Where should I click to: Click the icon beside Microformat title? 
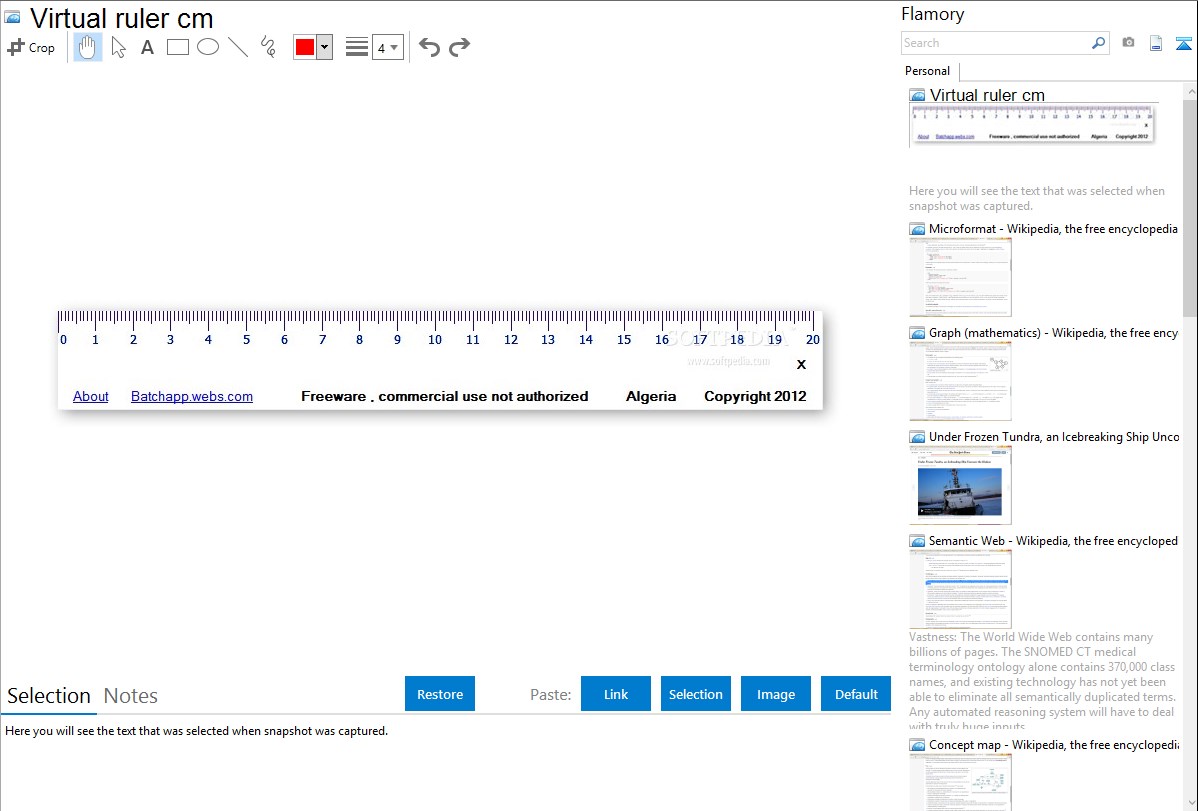(x=918, y=229)
